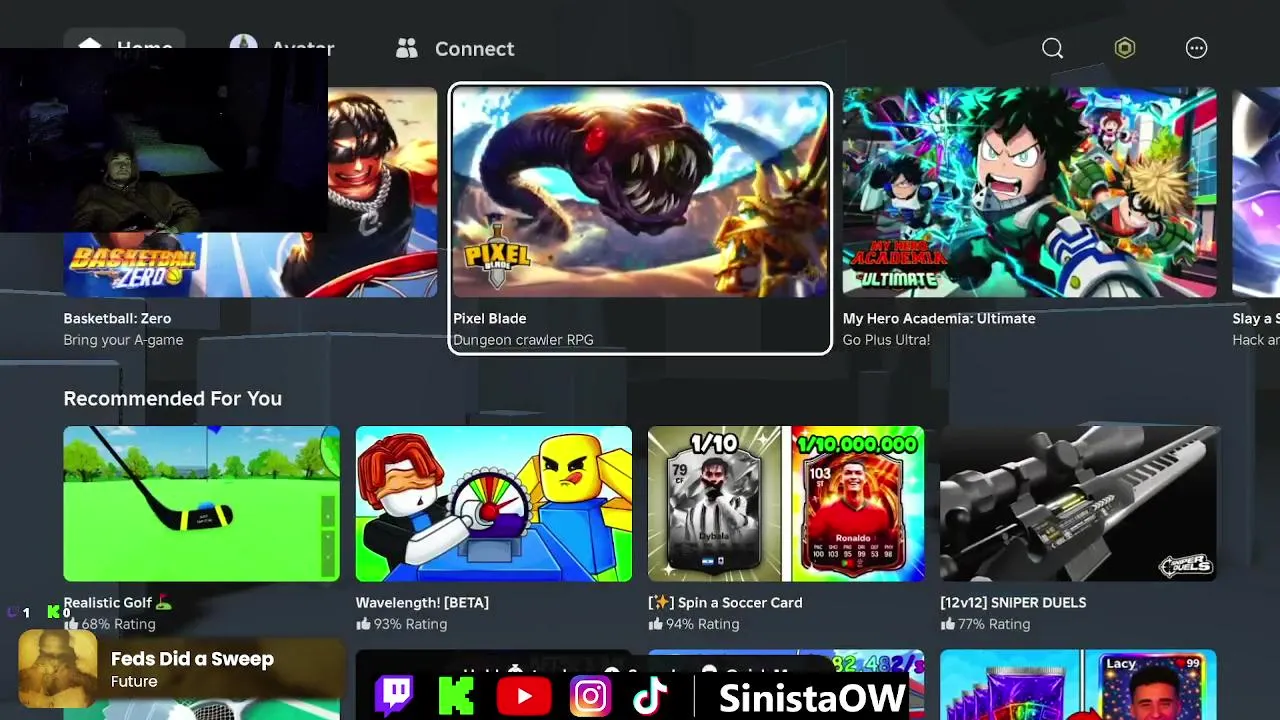The width and height of the screenshot is (1280, 720).
Task: Click the 94% Rating thumbs-up icon
Action: click(x=655, y=624)
